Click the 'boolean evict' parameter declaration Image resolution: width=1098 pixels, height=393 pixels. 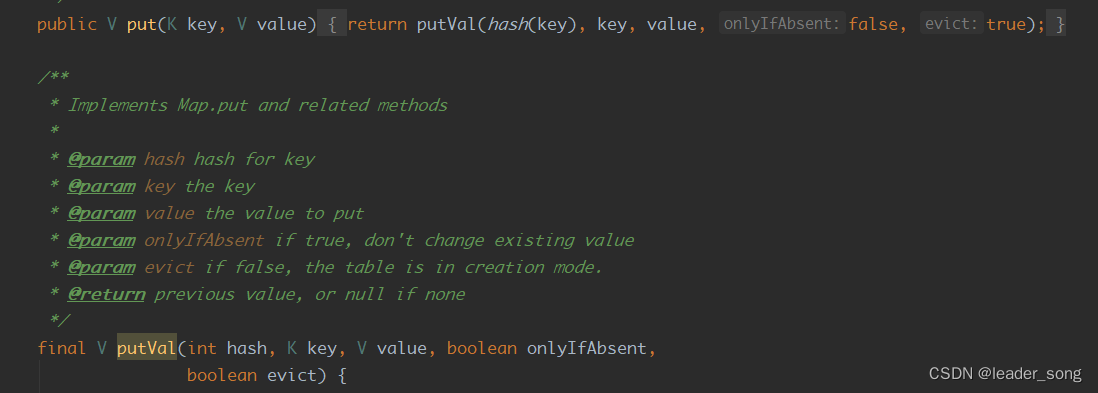[x=252, y=375]
